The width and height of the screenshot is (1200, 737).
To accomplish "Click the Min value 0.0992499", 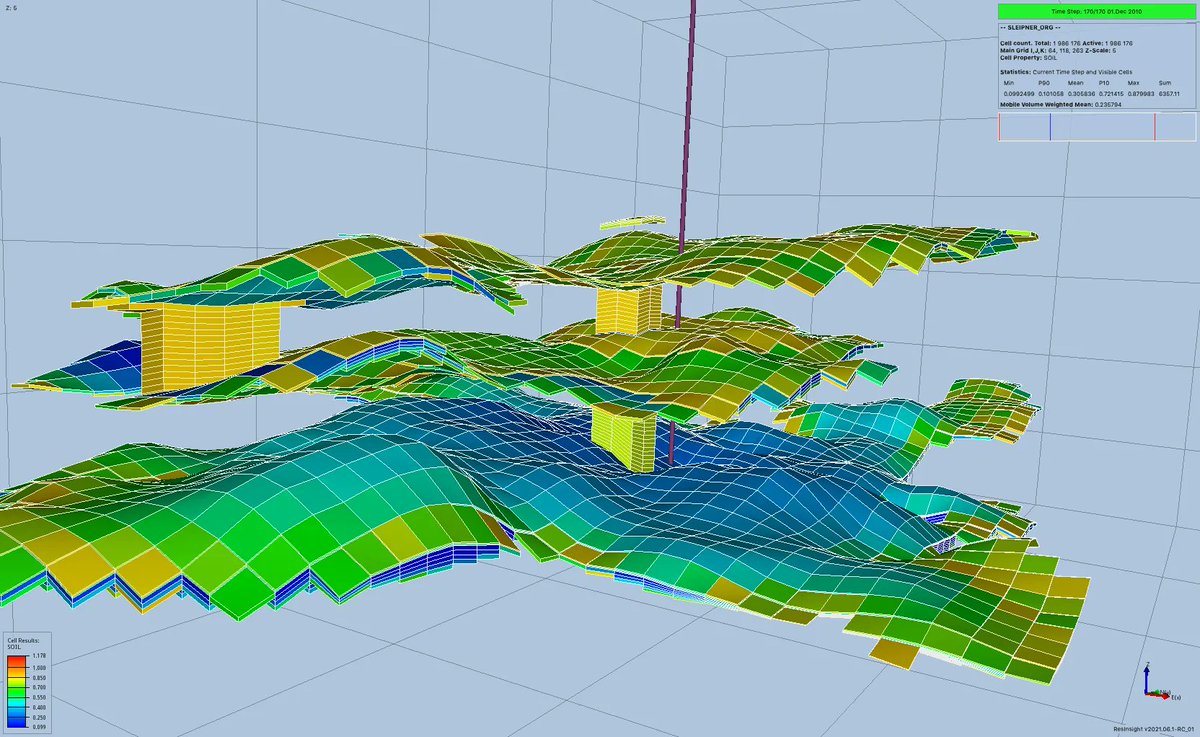I will [1019, 94].
